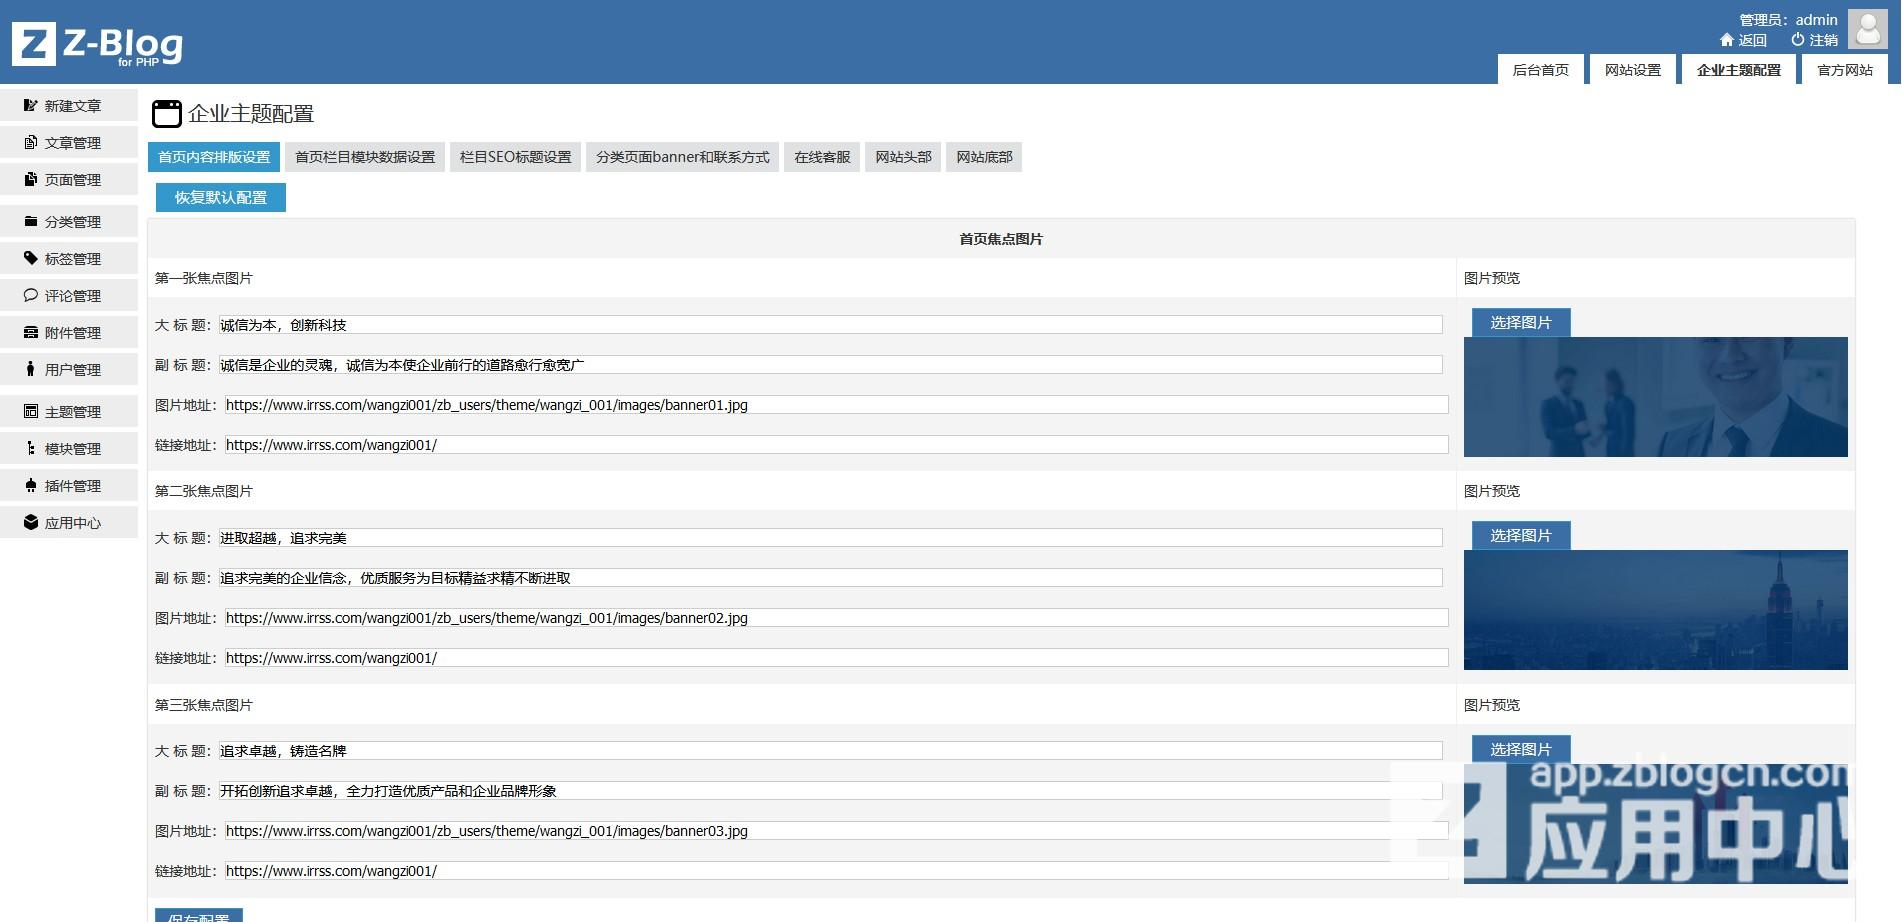
Task: Open 附件管理 in the sidebar
Action: tap(69, 332)
